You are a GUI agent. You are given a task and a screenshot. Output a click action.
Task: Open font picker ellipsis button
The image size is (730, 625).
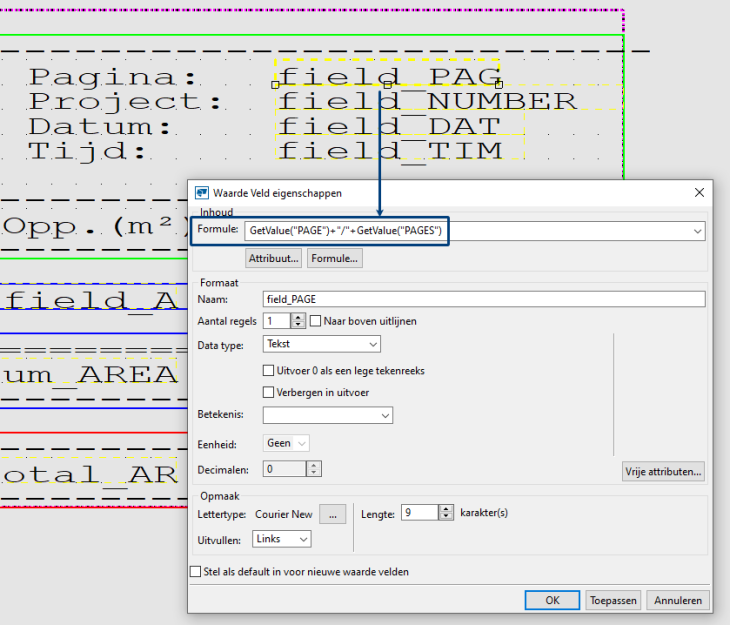[332, 514]
